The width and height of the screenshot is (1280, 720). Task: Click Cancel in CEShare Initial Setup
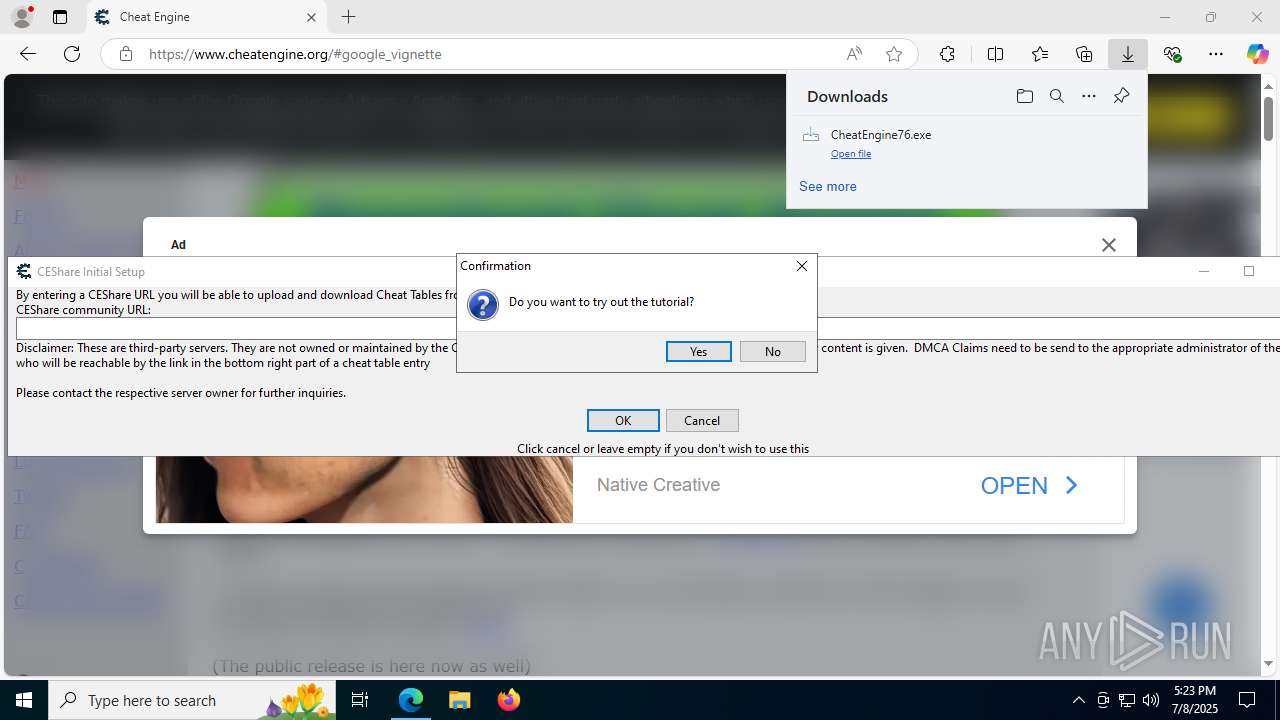[702, 420]
